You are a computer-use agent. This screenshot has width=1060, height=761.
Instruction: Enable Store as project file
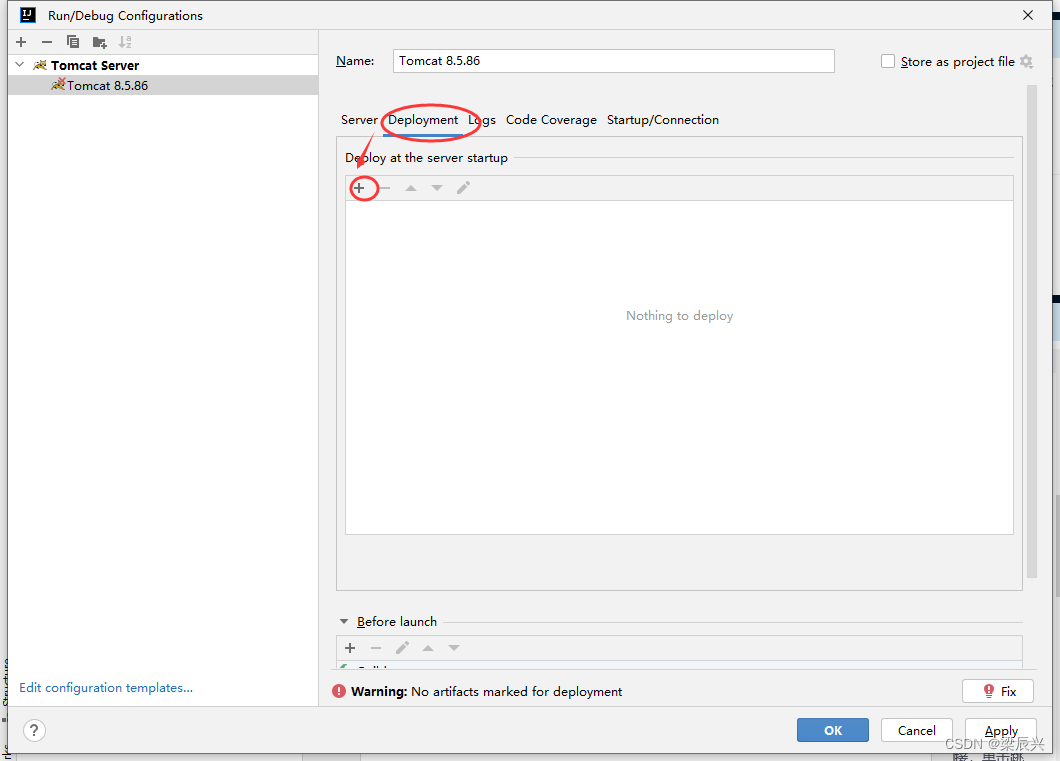pos(888,62)
